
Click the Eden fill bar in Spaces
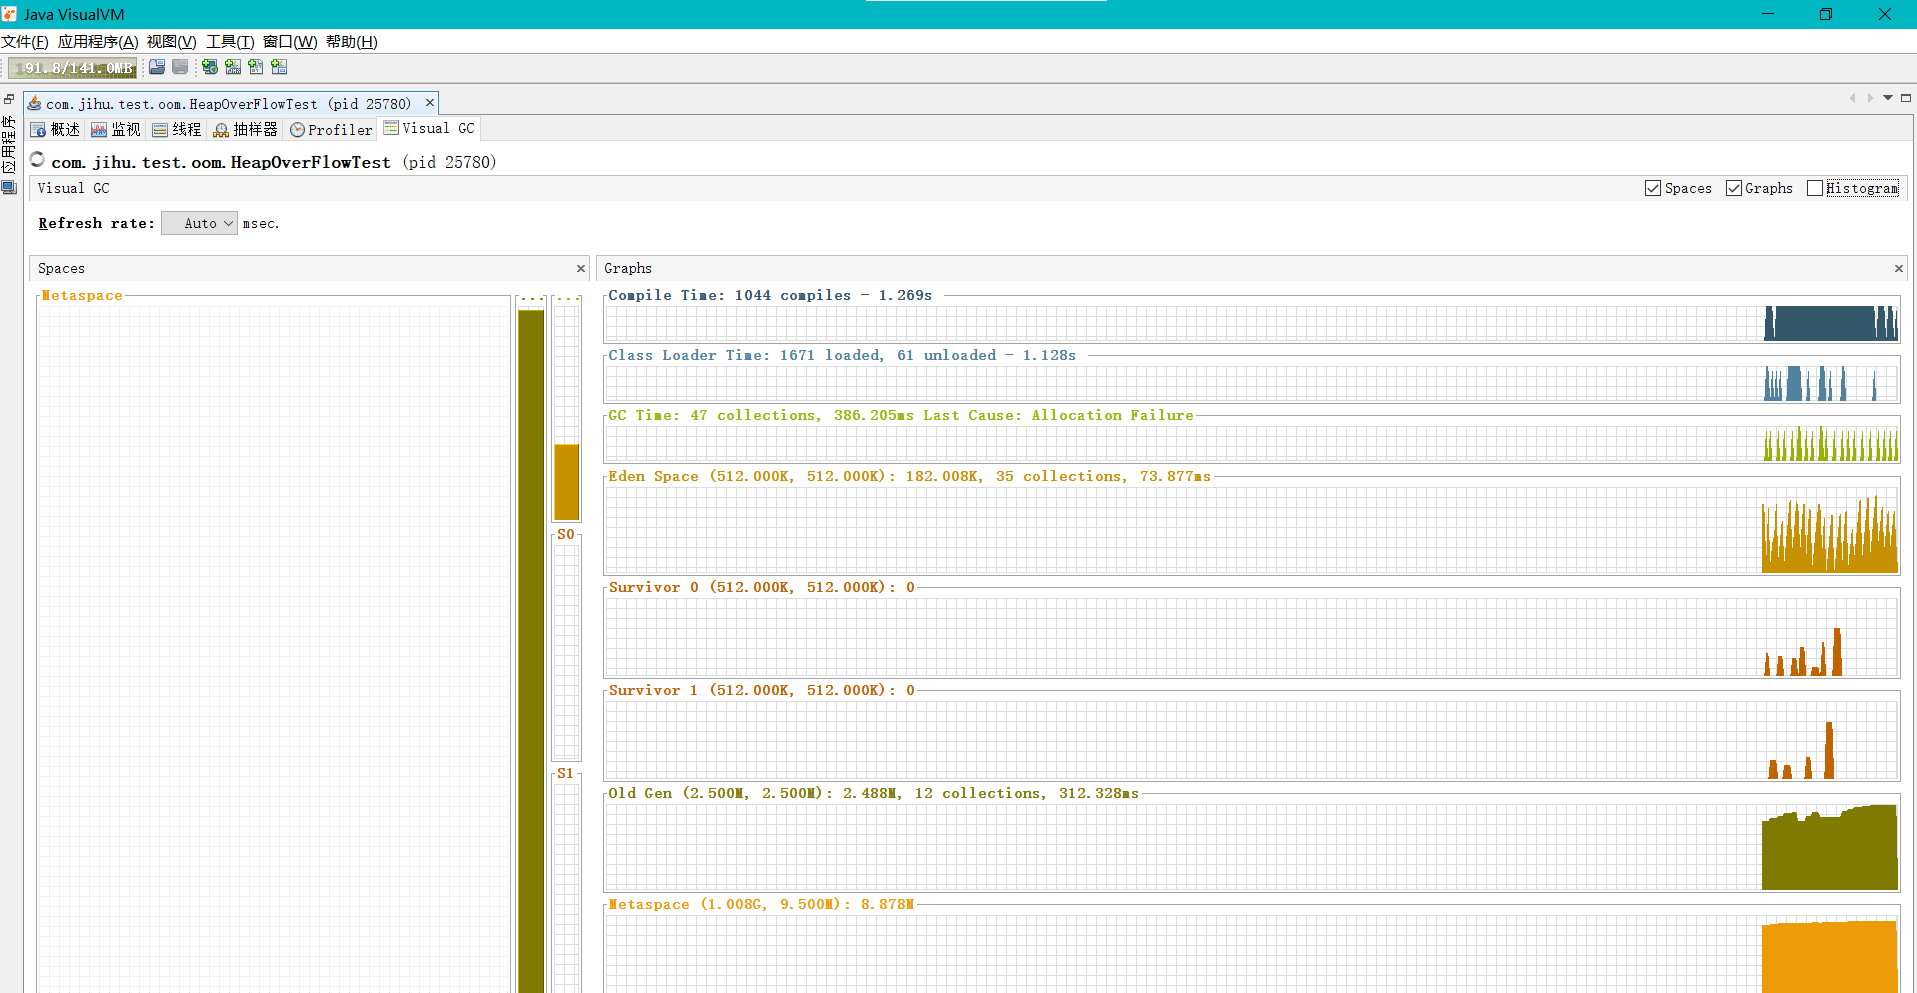point(567,482)
